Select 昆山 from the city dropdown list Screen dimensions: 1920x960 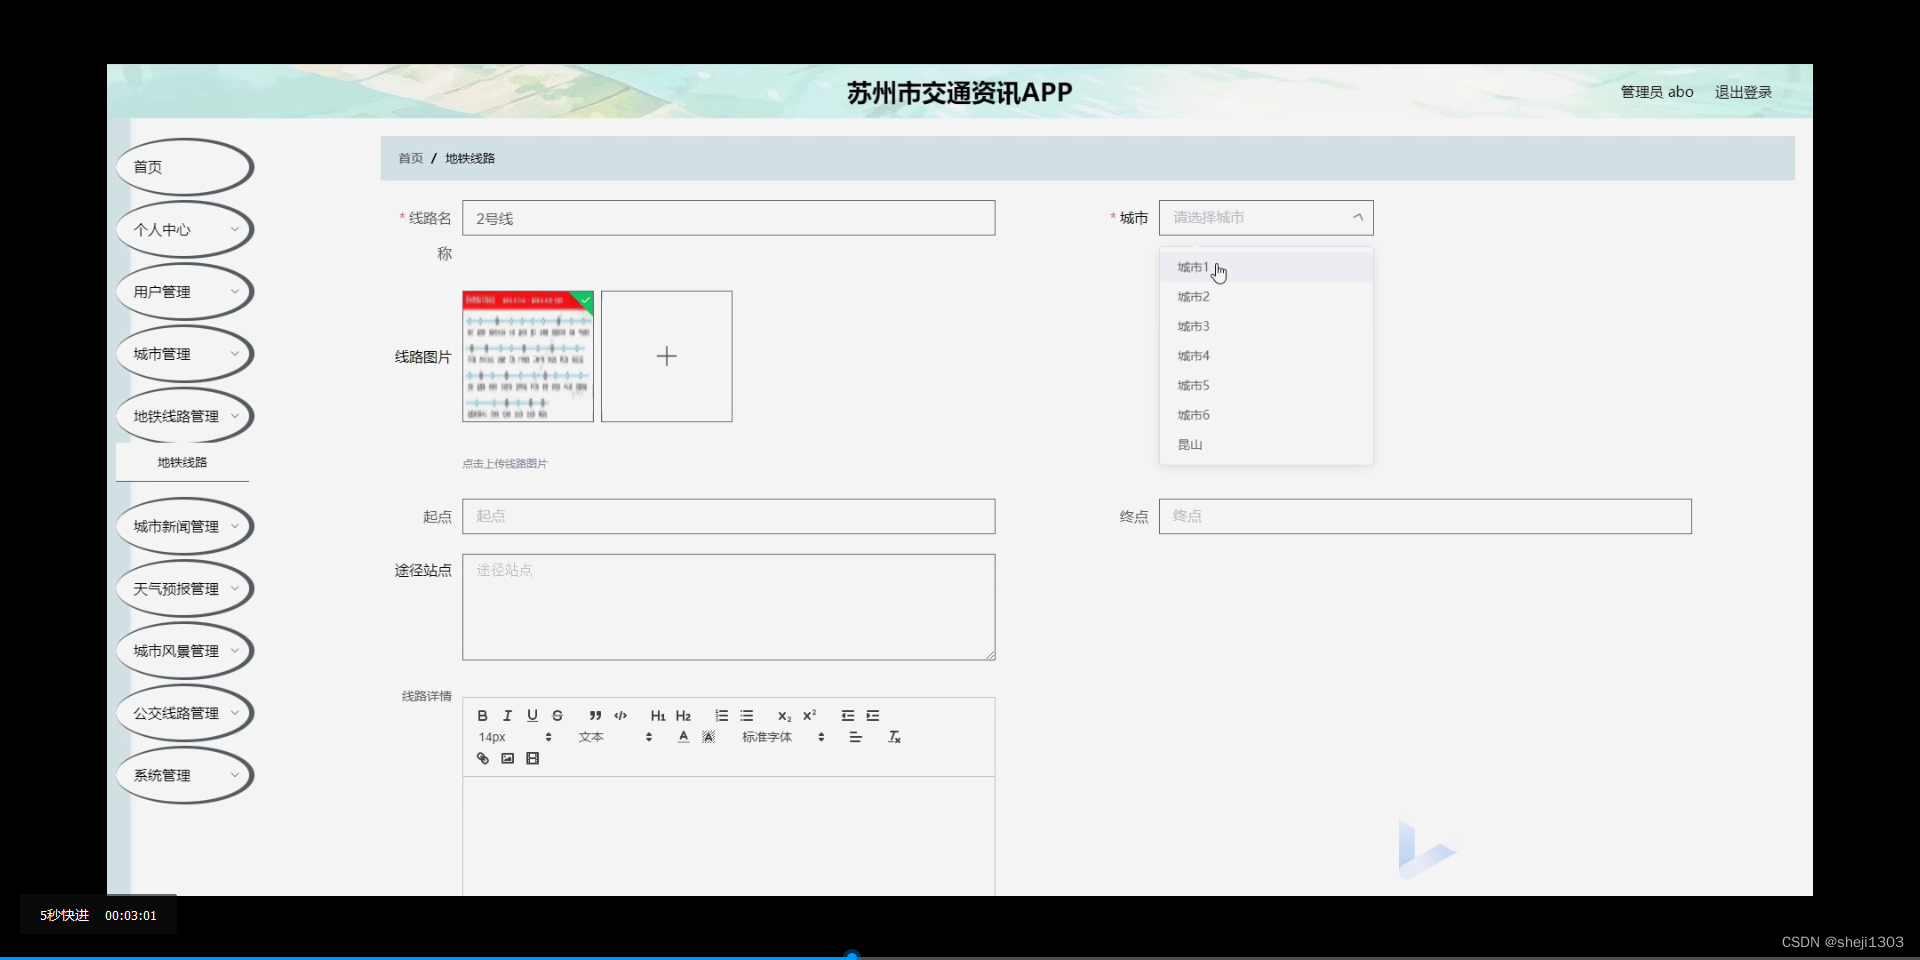coord(1189,444)
